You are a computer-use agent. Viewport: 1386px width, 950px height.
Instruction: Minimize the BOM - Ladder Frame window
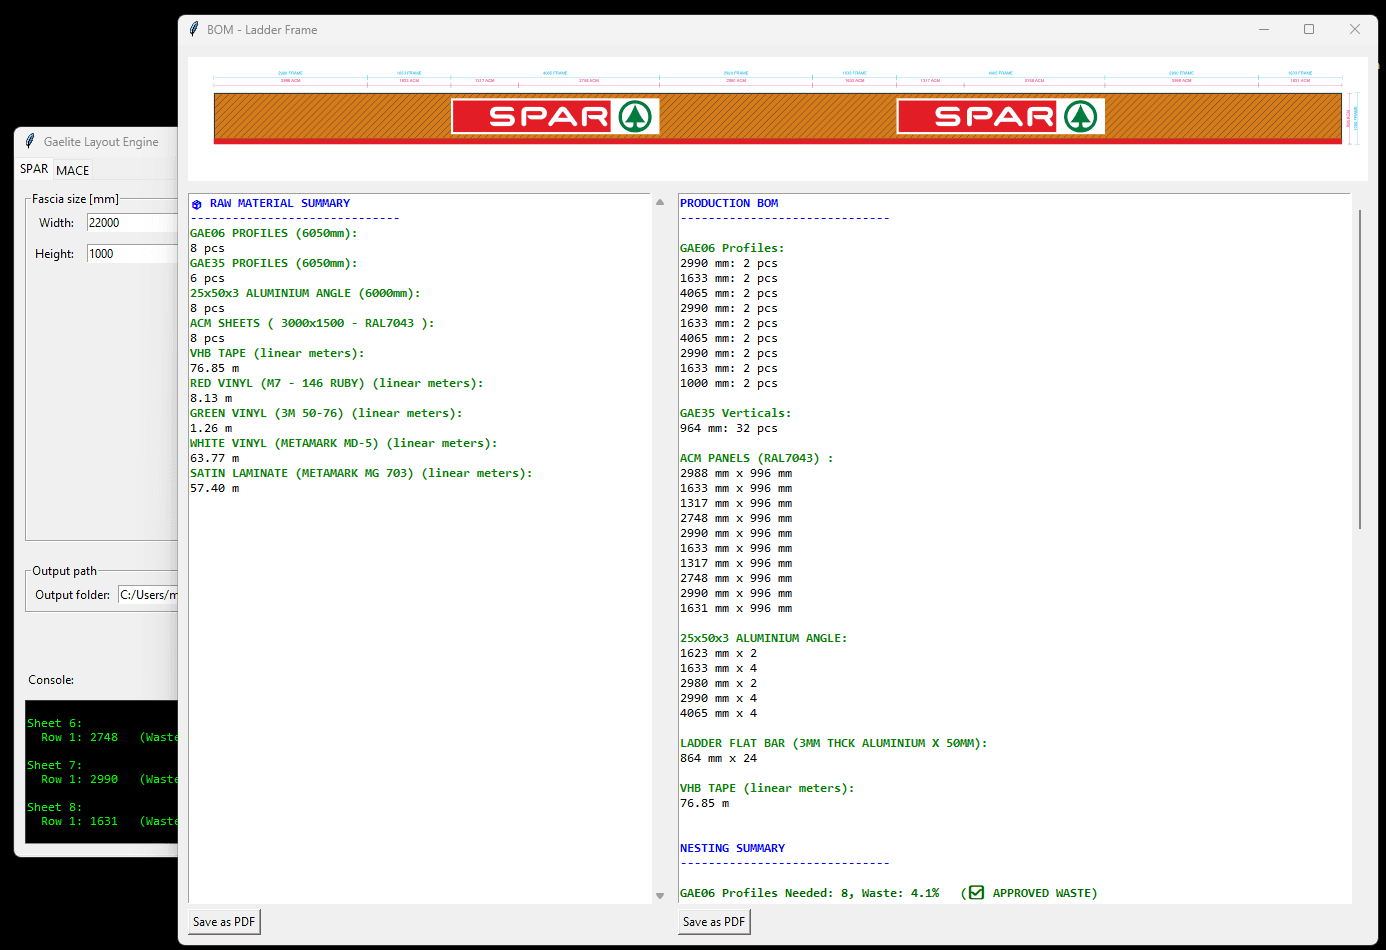point(1264,29)
